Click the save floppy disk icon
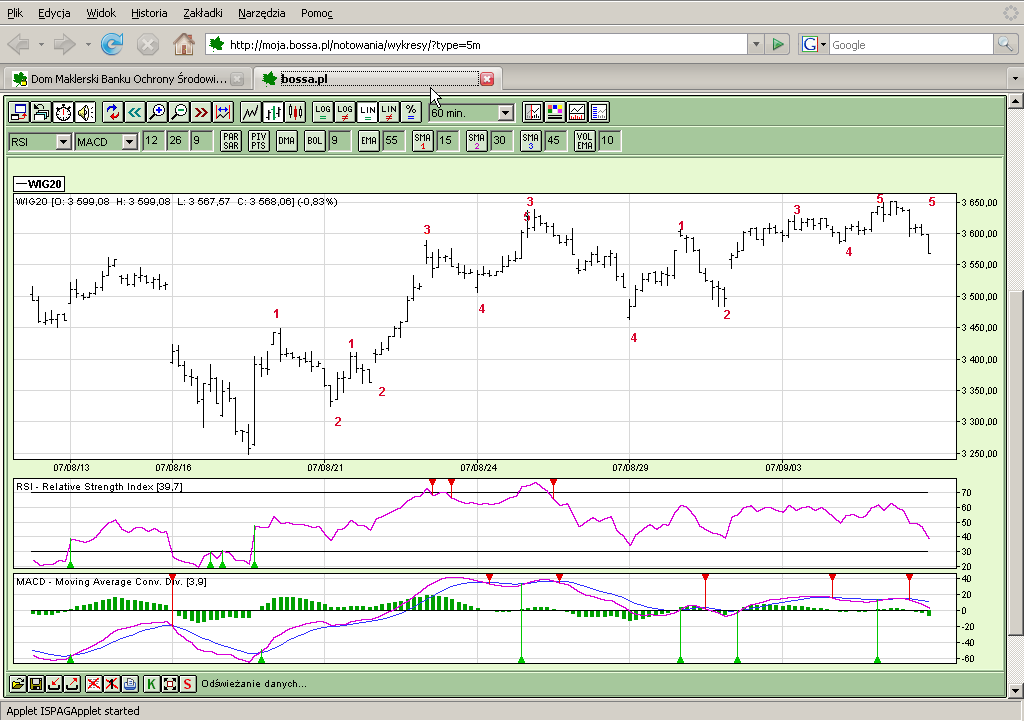This screenshot has width=1024, height=721. pyautogui.click(x=36, y=684)
